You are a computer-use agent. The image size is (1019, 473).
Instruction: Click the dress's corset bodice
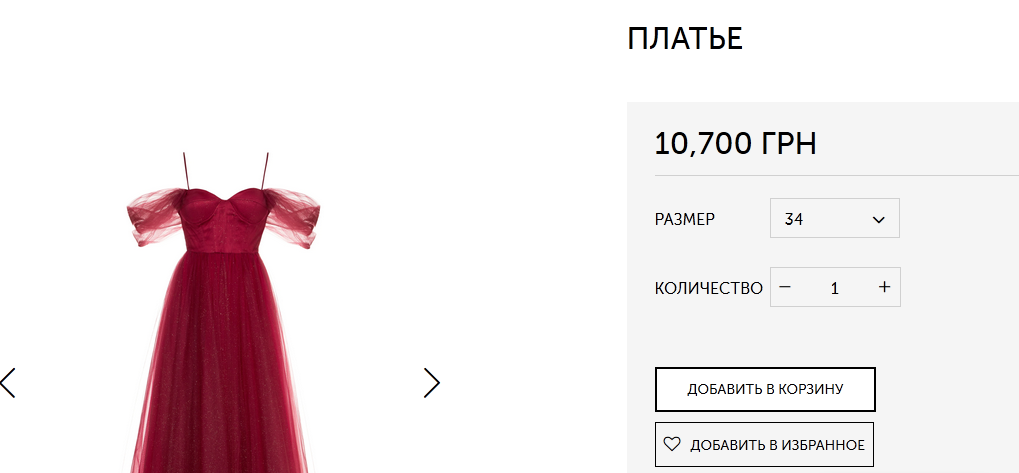coord(225,220)
